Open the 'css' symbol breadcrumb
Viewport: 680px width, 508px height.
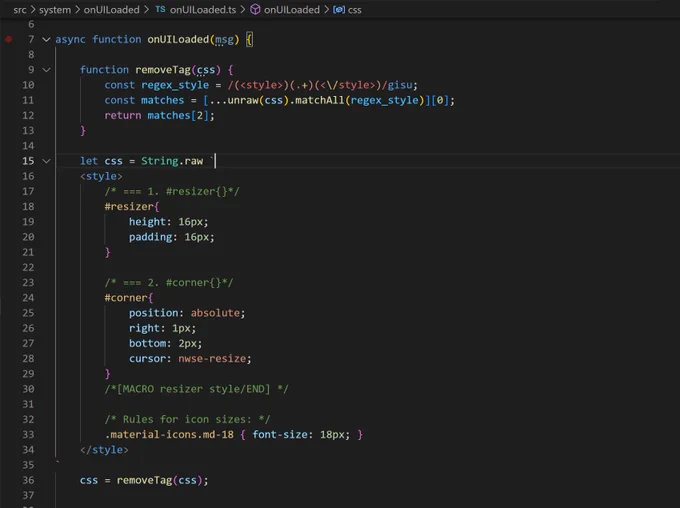tap(354, 10)
